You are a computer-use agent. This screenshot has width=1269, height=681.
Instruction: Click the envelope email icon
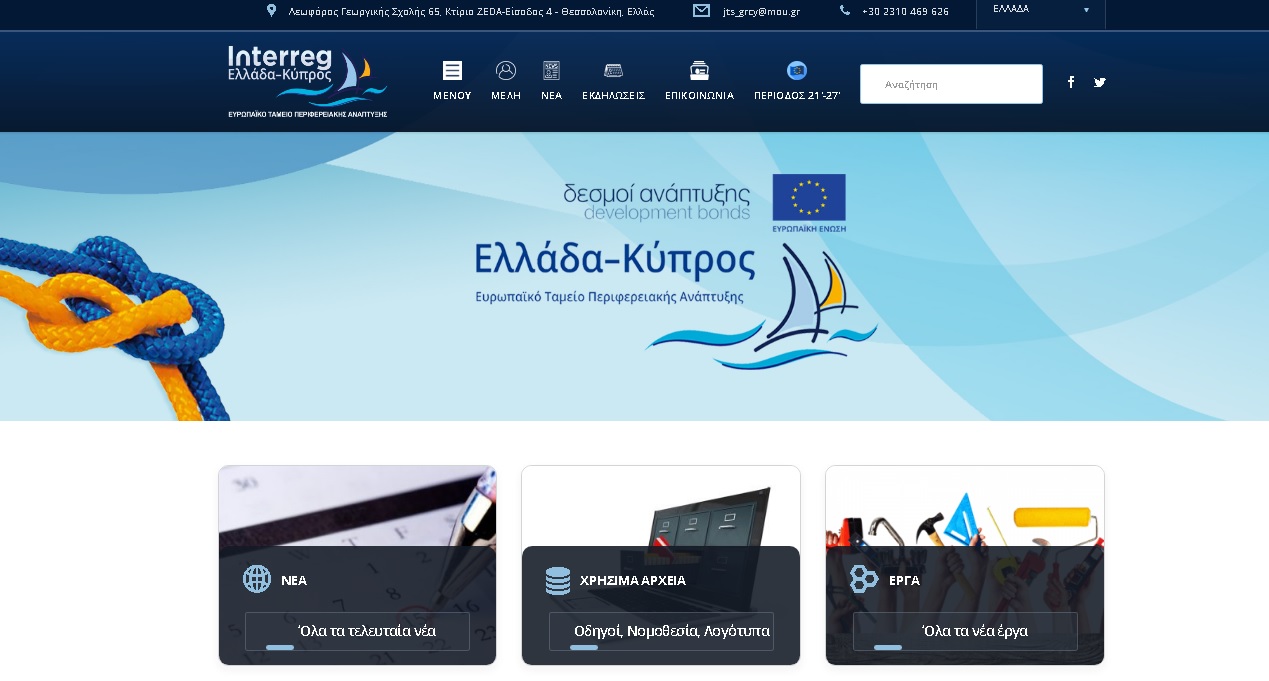[701, 11]
